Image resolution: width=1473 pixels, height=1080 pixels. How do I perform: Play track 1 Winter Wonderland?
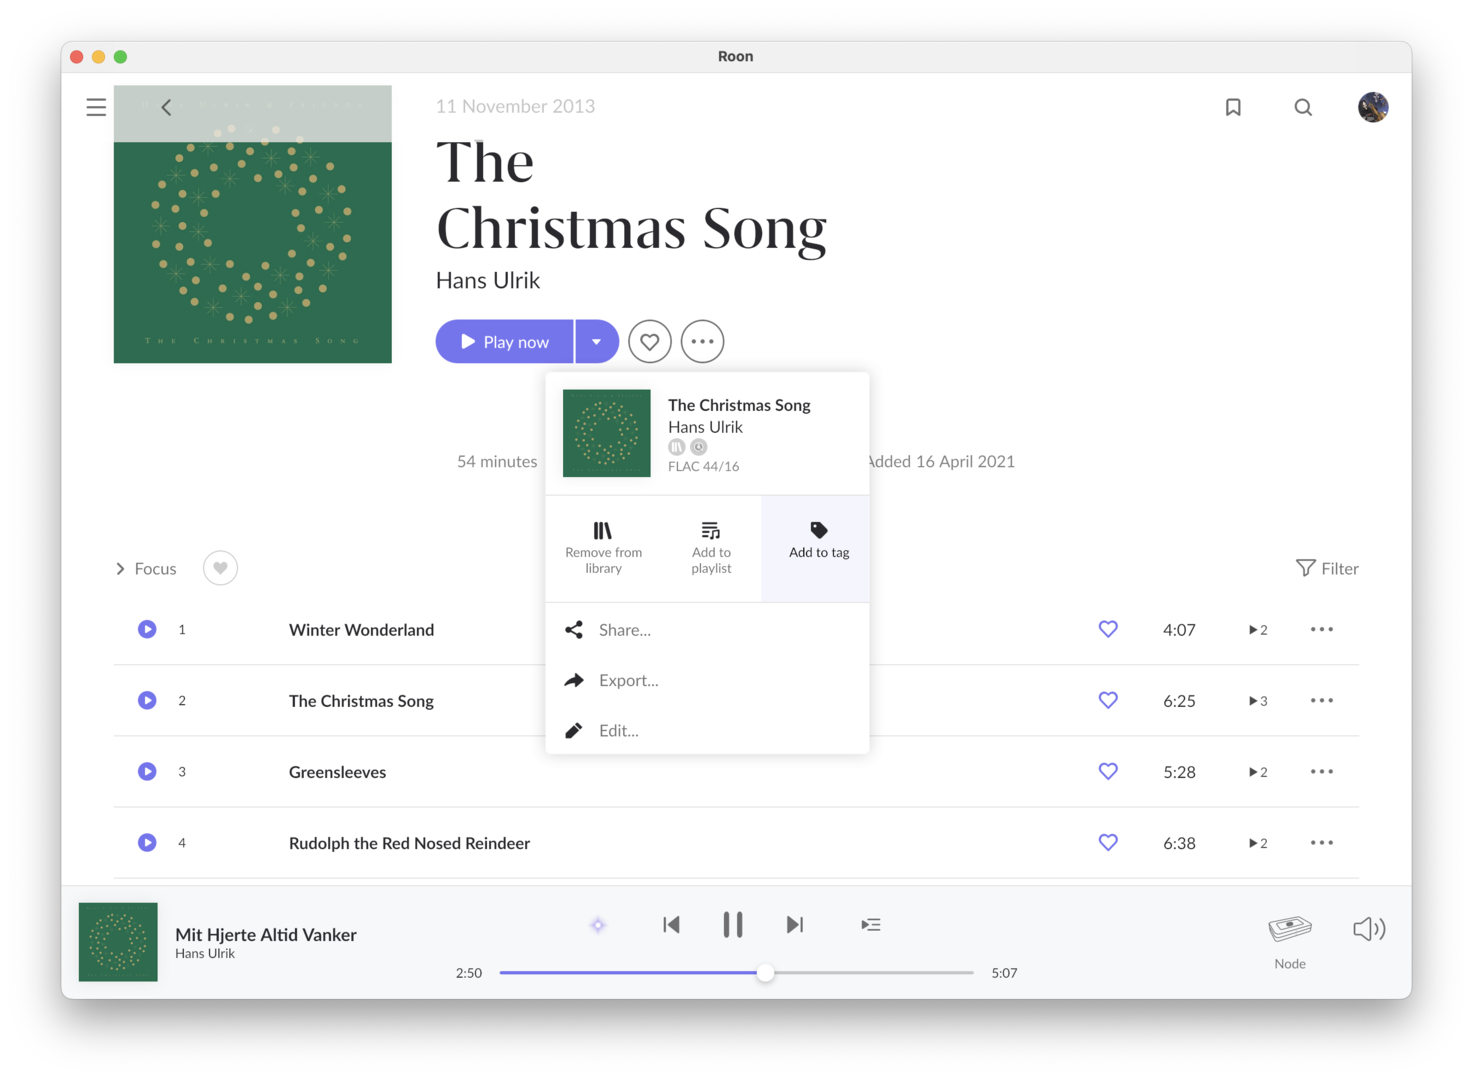tap(147, 629)
